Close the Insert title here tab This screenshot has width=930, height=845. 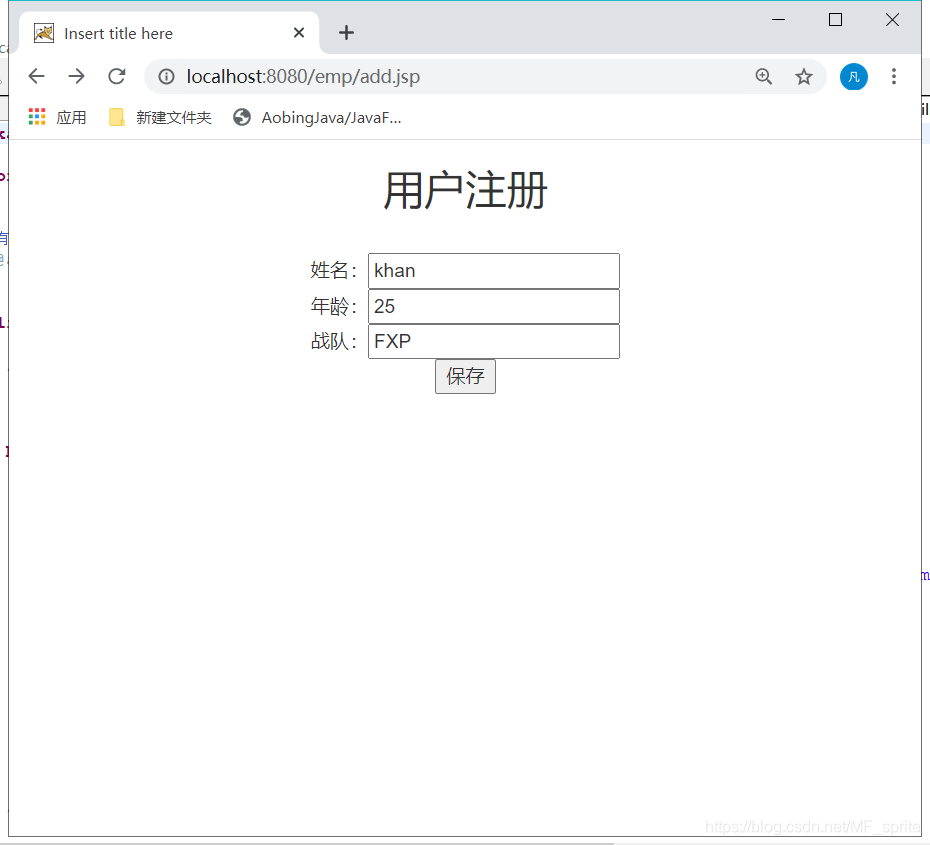coord(298,32)
